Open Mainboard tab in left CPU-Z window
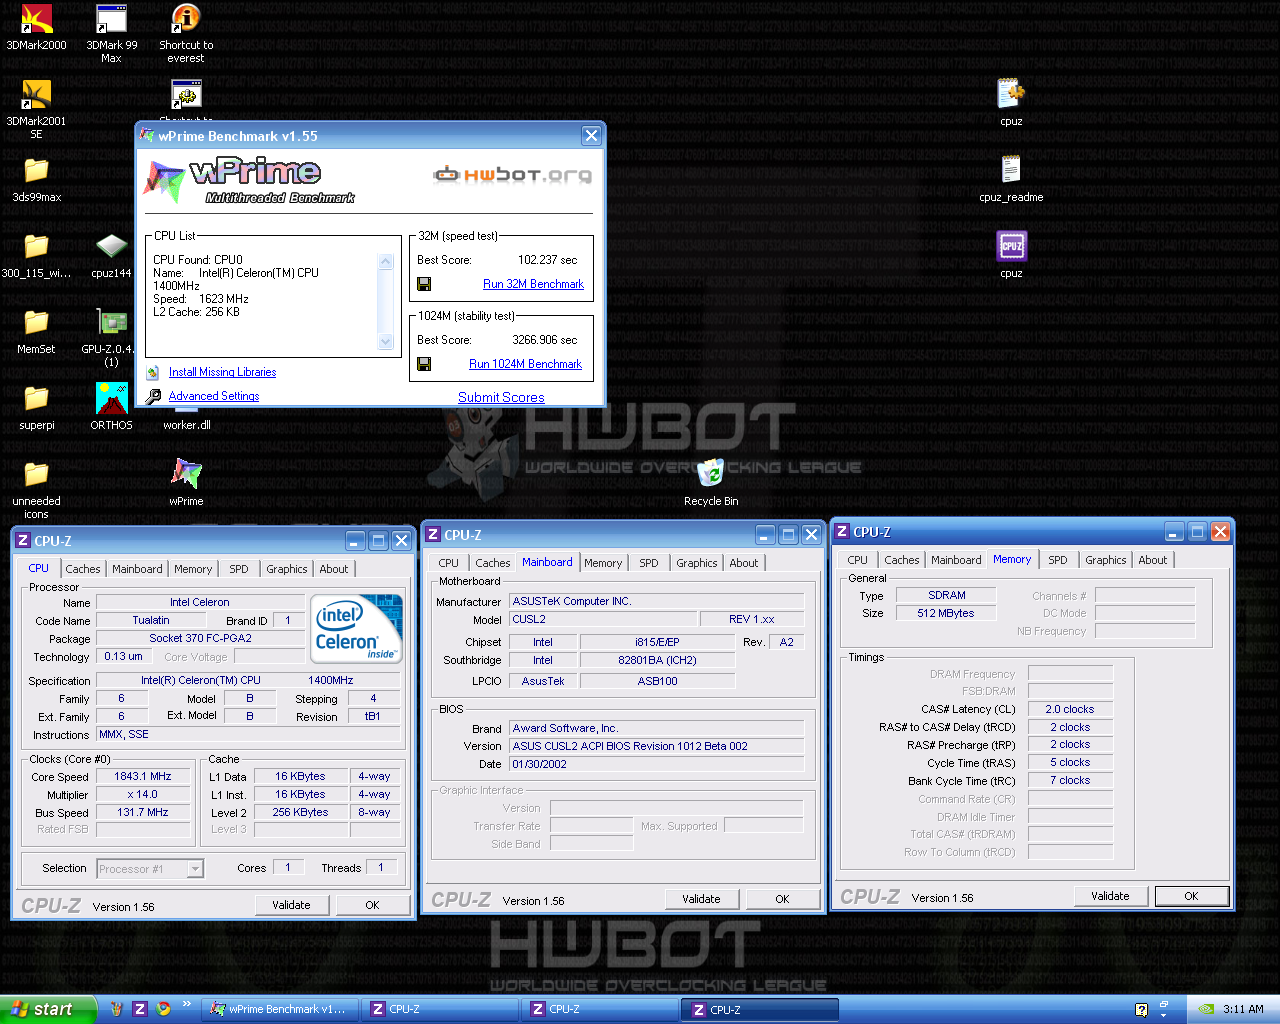Screen dimensions: 1280x1024 137,569
